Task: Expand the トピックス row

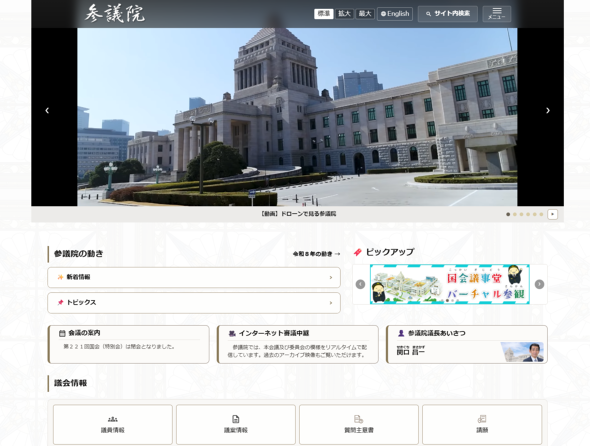Action: click(194, 303)
